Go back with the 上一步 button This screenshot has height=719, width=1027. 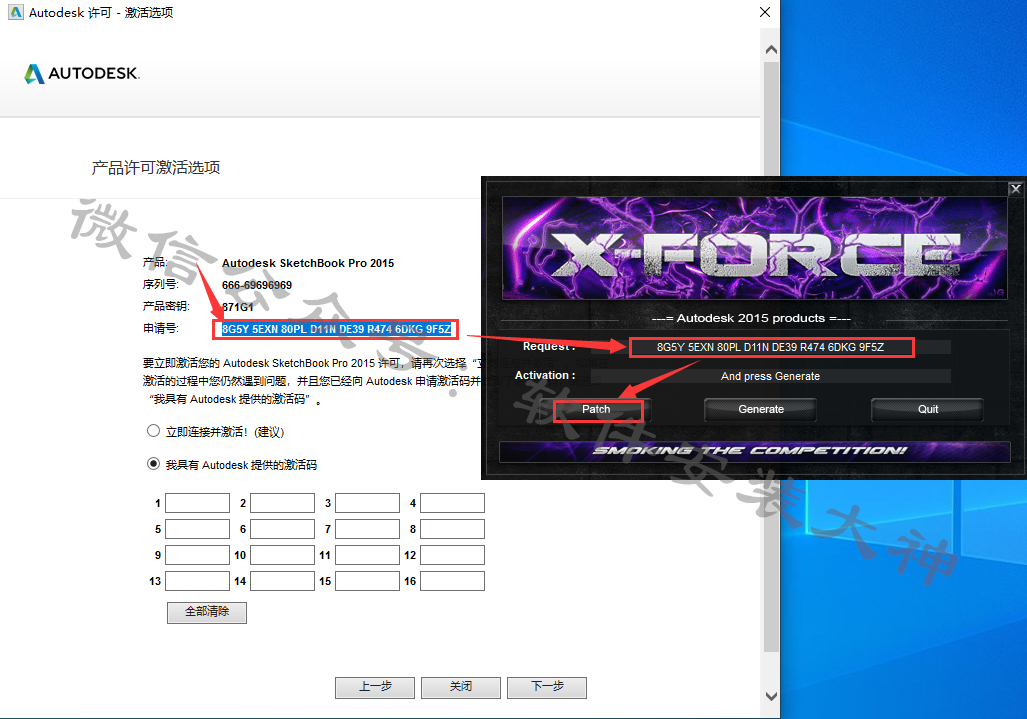tap(375, 687)
